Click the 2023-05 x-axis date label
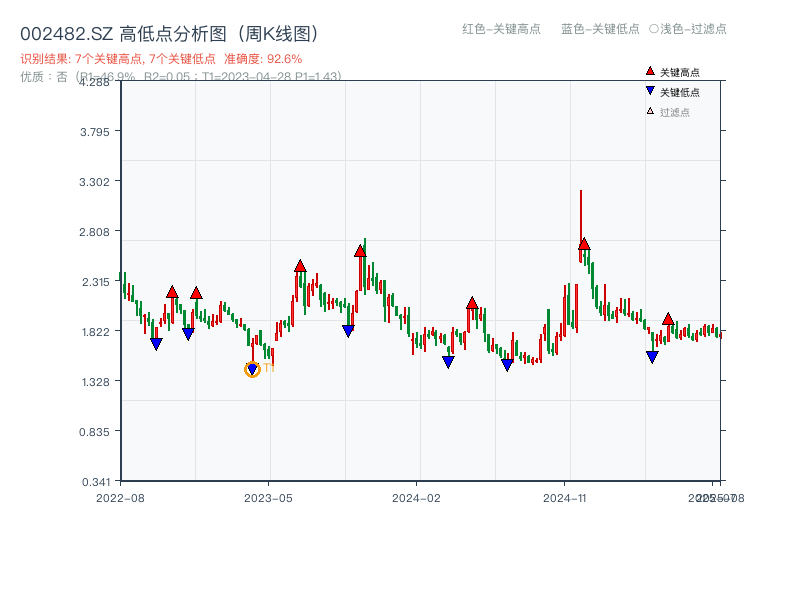The width and height of the screenshot is (800, 600). coord(268,498)
